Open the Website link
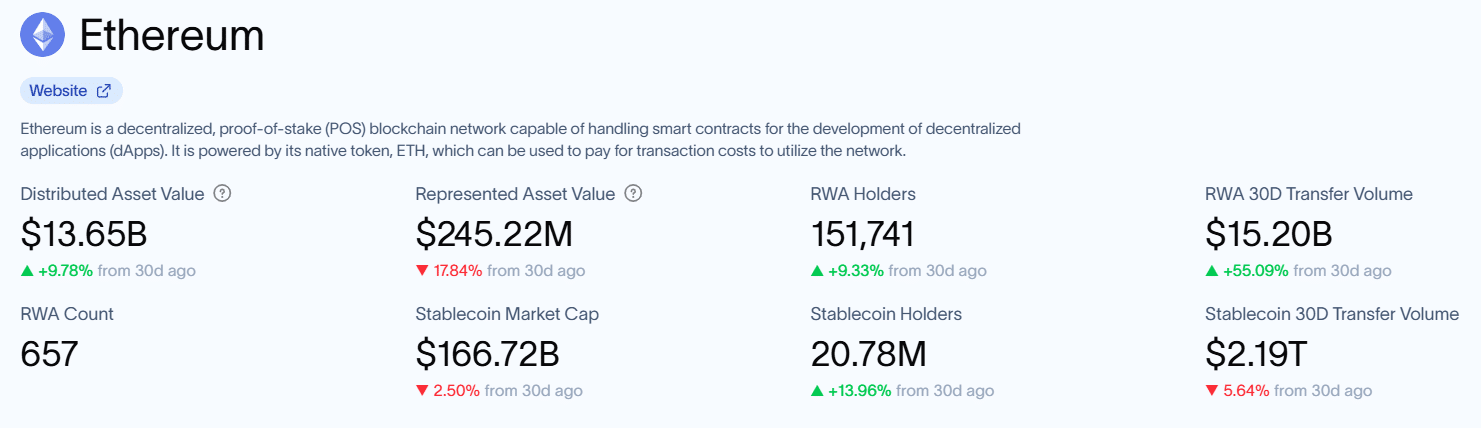Image resolution: width=1481 pixels, height=428 pixels. tap(58, 91)
